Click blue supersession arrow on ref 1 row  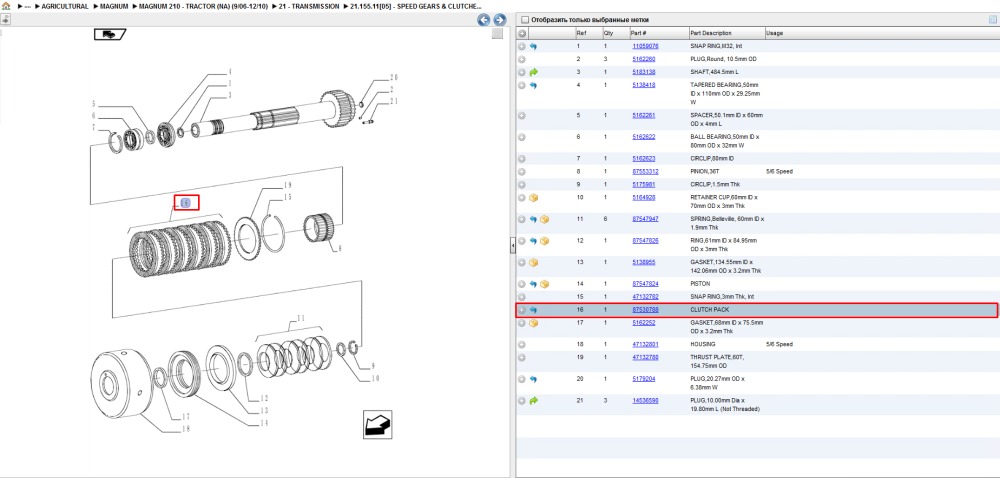point(533,47)
